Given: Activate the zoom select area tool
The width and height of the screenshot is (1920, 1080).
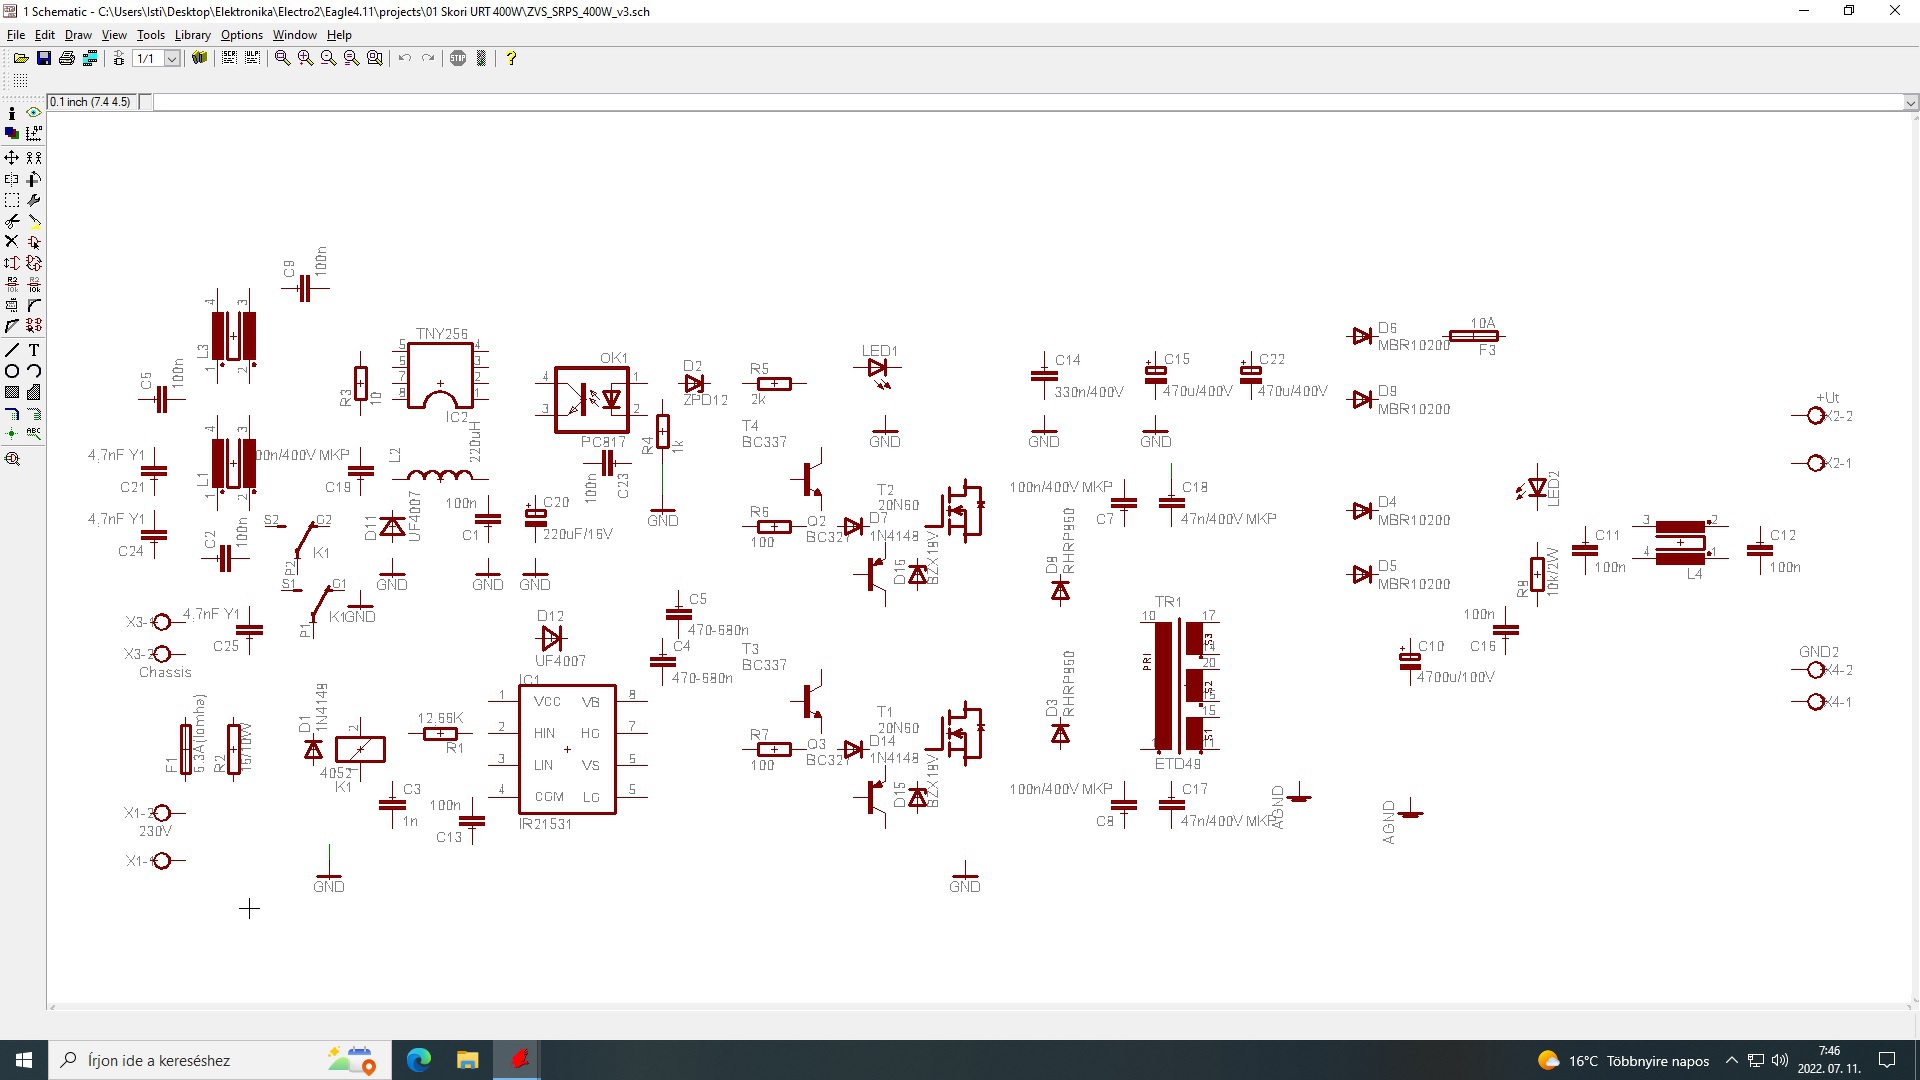Looking at the screenshot, I should [x=375, y=58].
